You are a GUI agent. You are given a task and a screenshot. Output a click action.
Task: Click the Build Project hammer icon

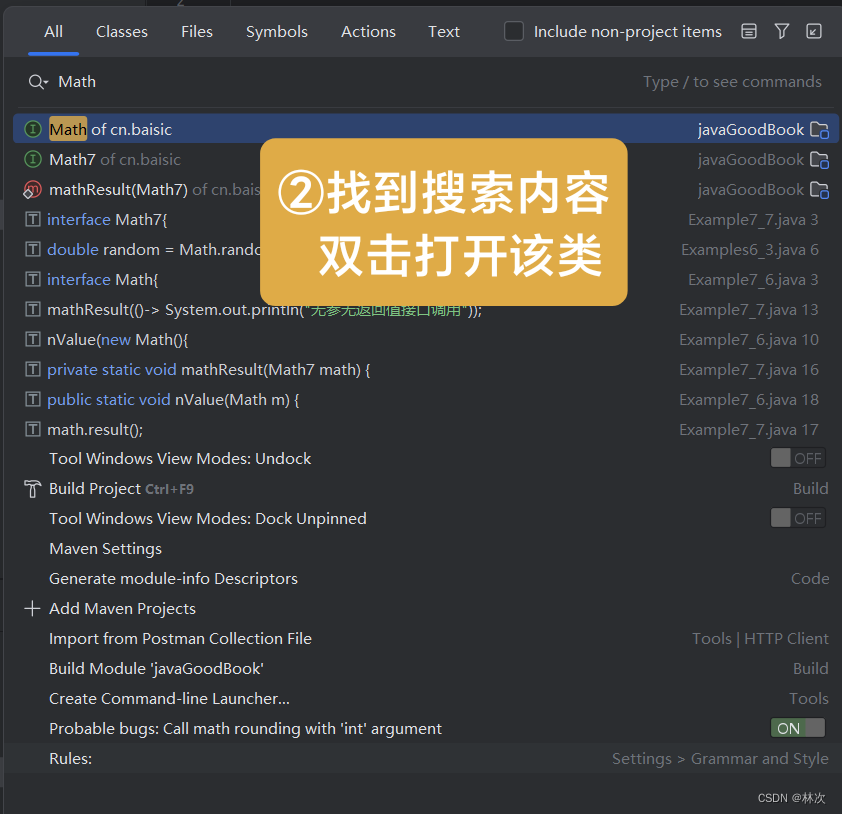[x=32, y=489]
